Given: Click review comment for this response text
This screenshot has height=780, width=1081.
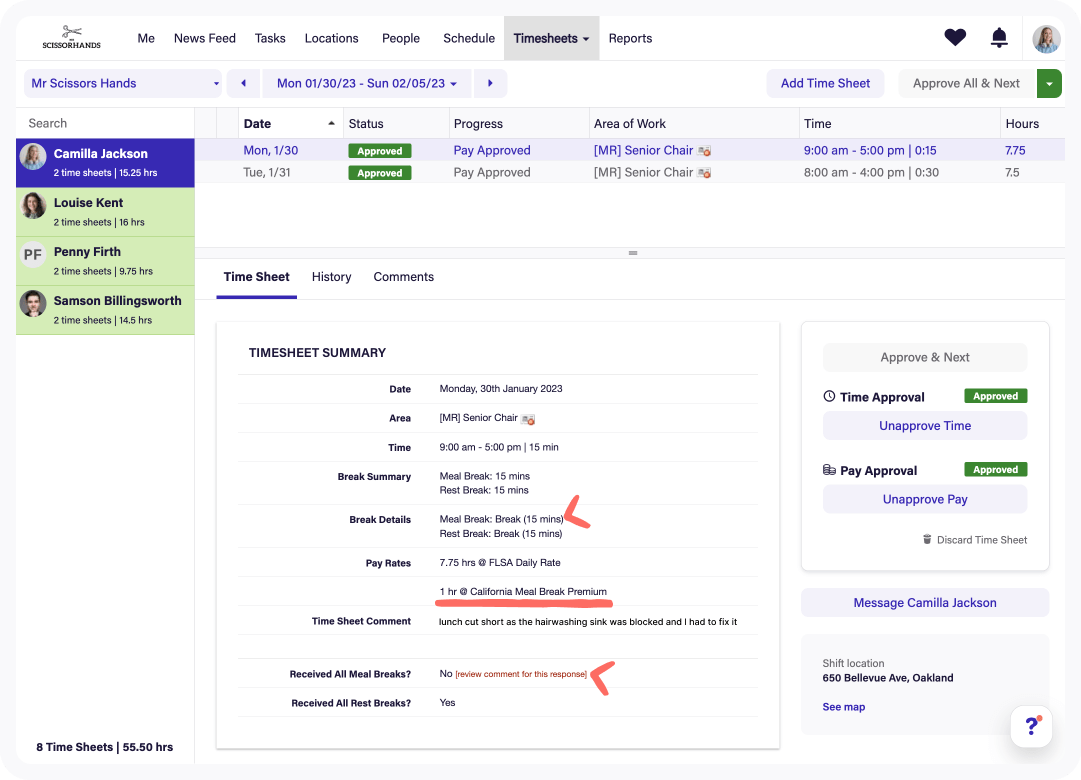Looking at the screenshot, I should [521, 674].
